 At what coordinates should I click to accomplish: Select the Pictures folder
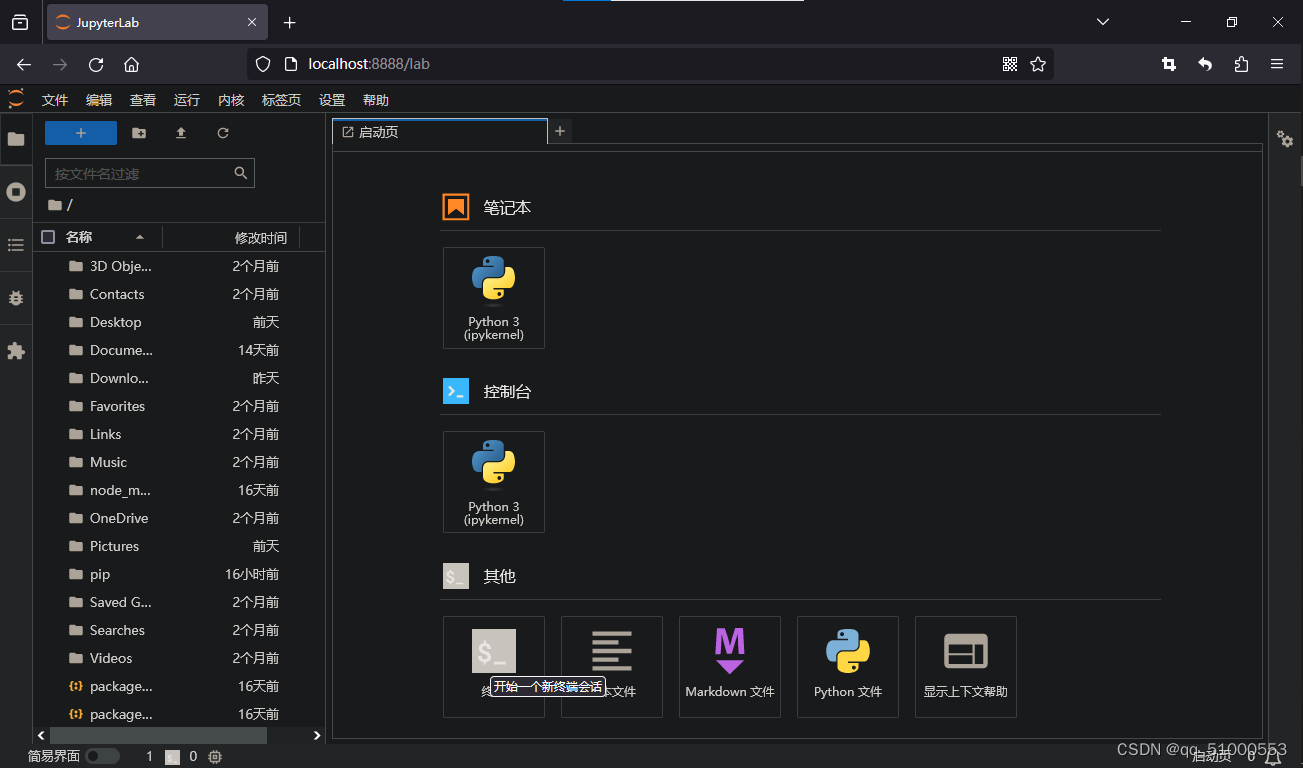tap(179, 546)
